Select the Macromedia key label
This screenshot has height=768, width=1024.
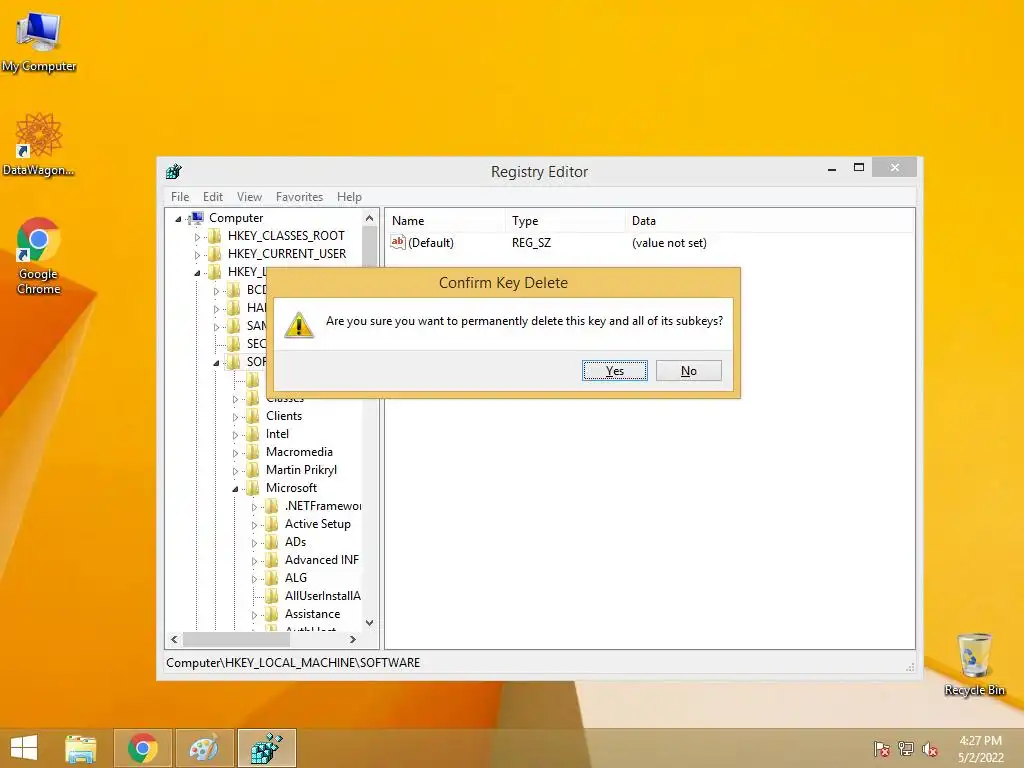pyautogui.click(x=299, y=452)
